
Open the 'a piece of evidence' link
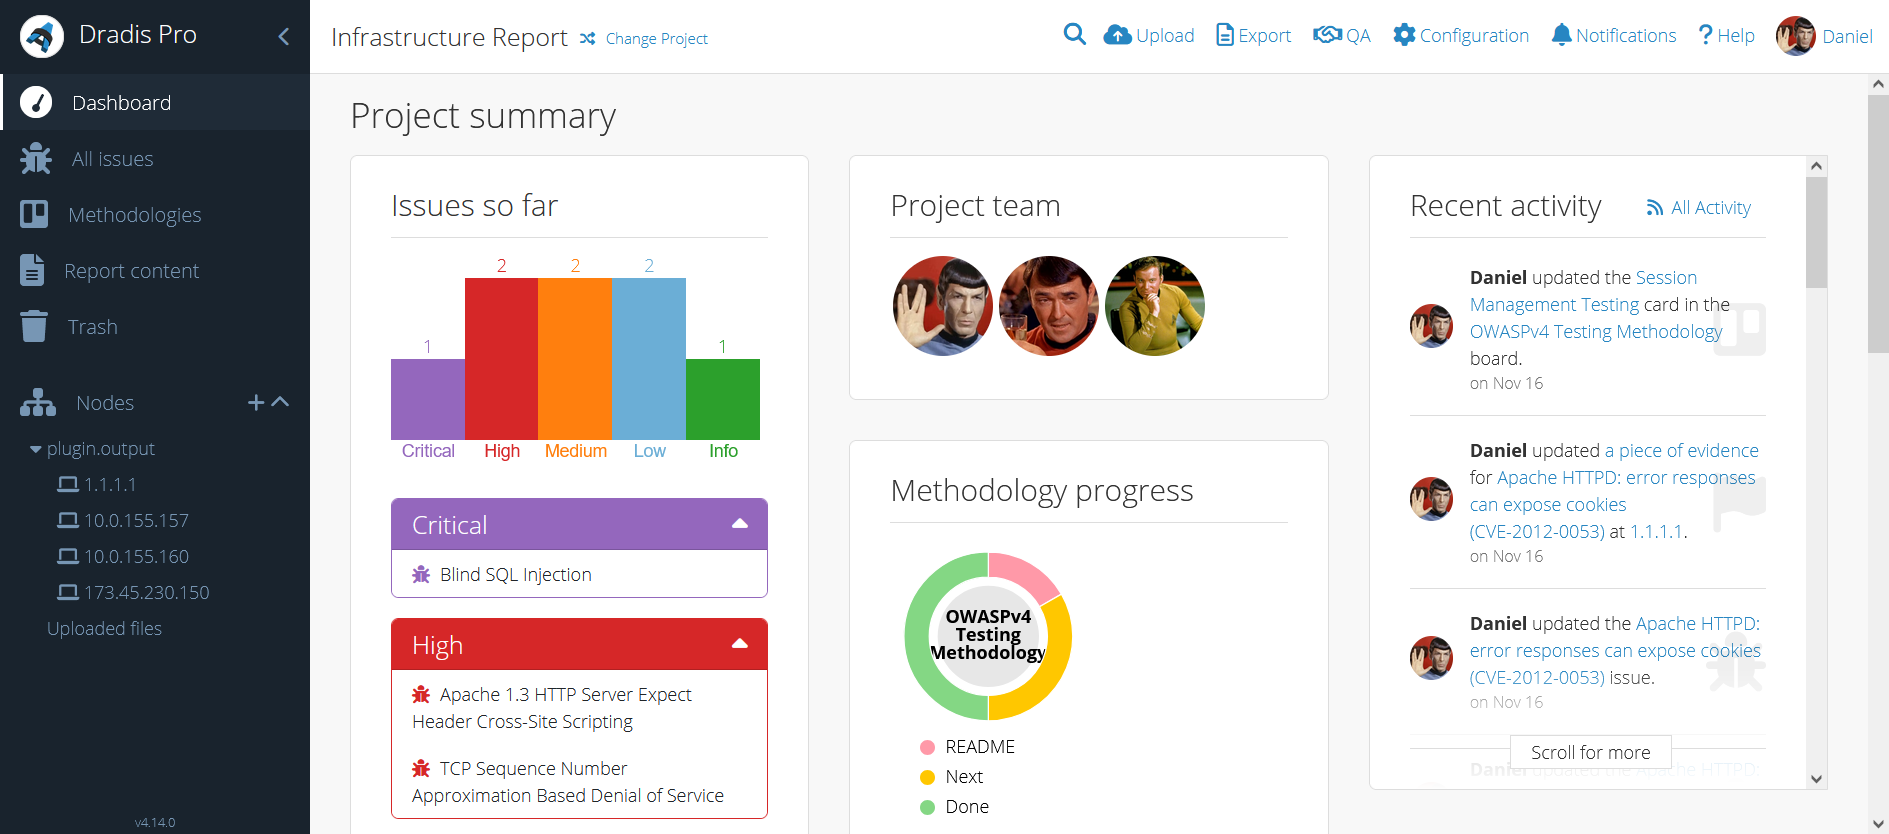[1682, 450]
